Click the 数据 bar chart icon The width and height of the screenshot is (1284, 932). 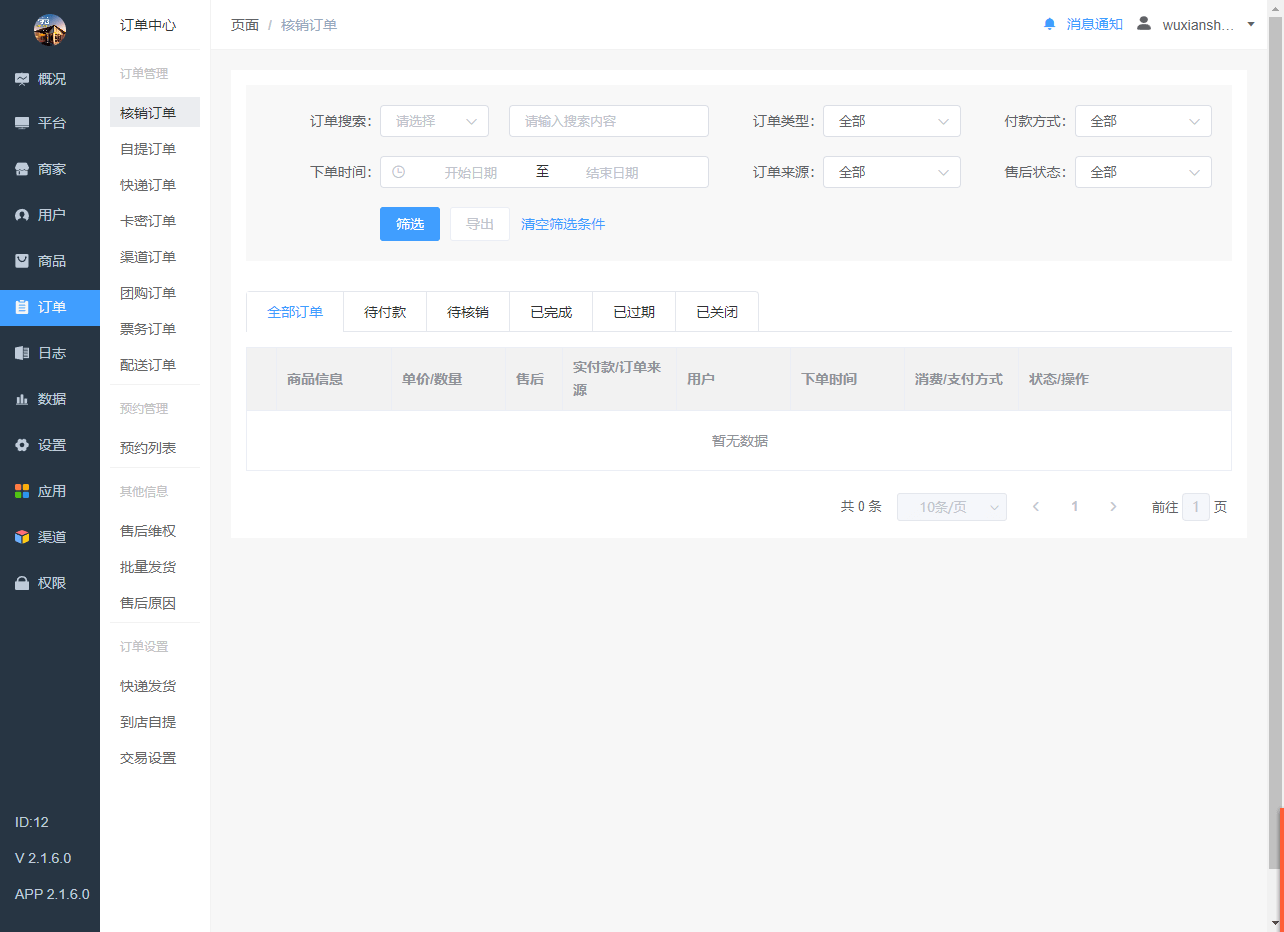[22, 399]
